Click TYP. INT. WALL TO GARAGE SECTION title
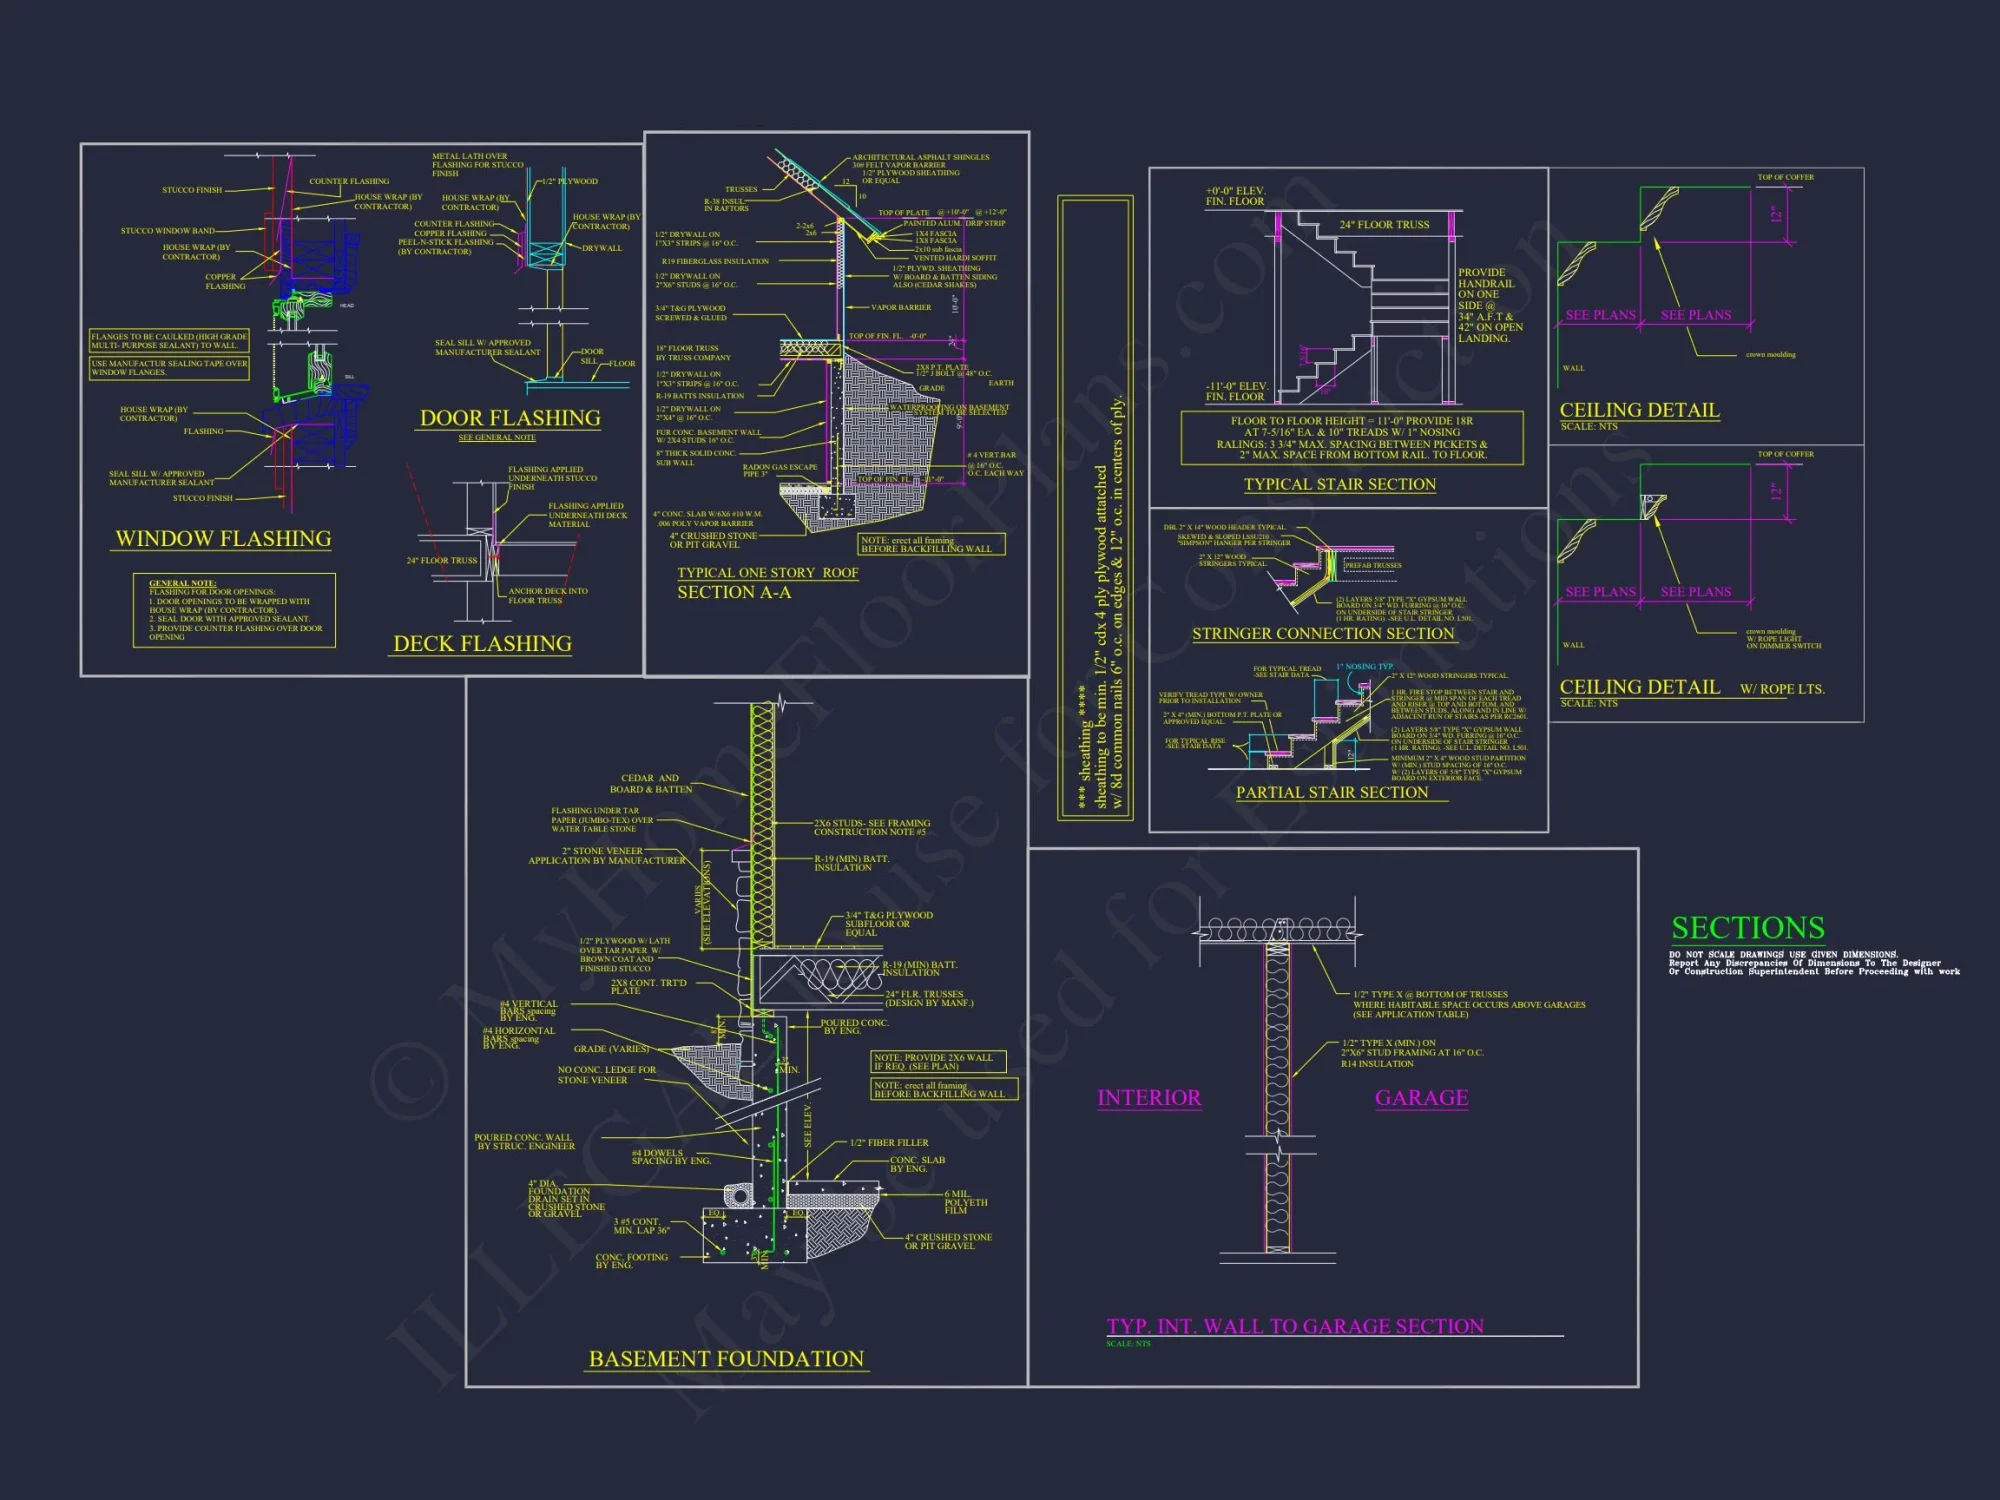The width and height of the screenshot is (2000, 1500). [1294, 1326]
